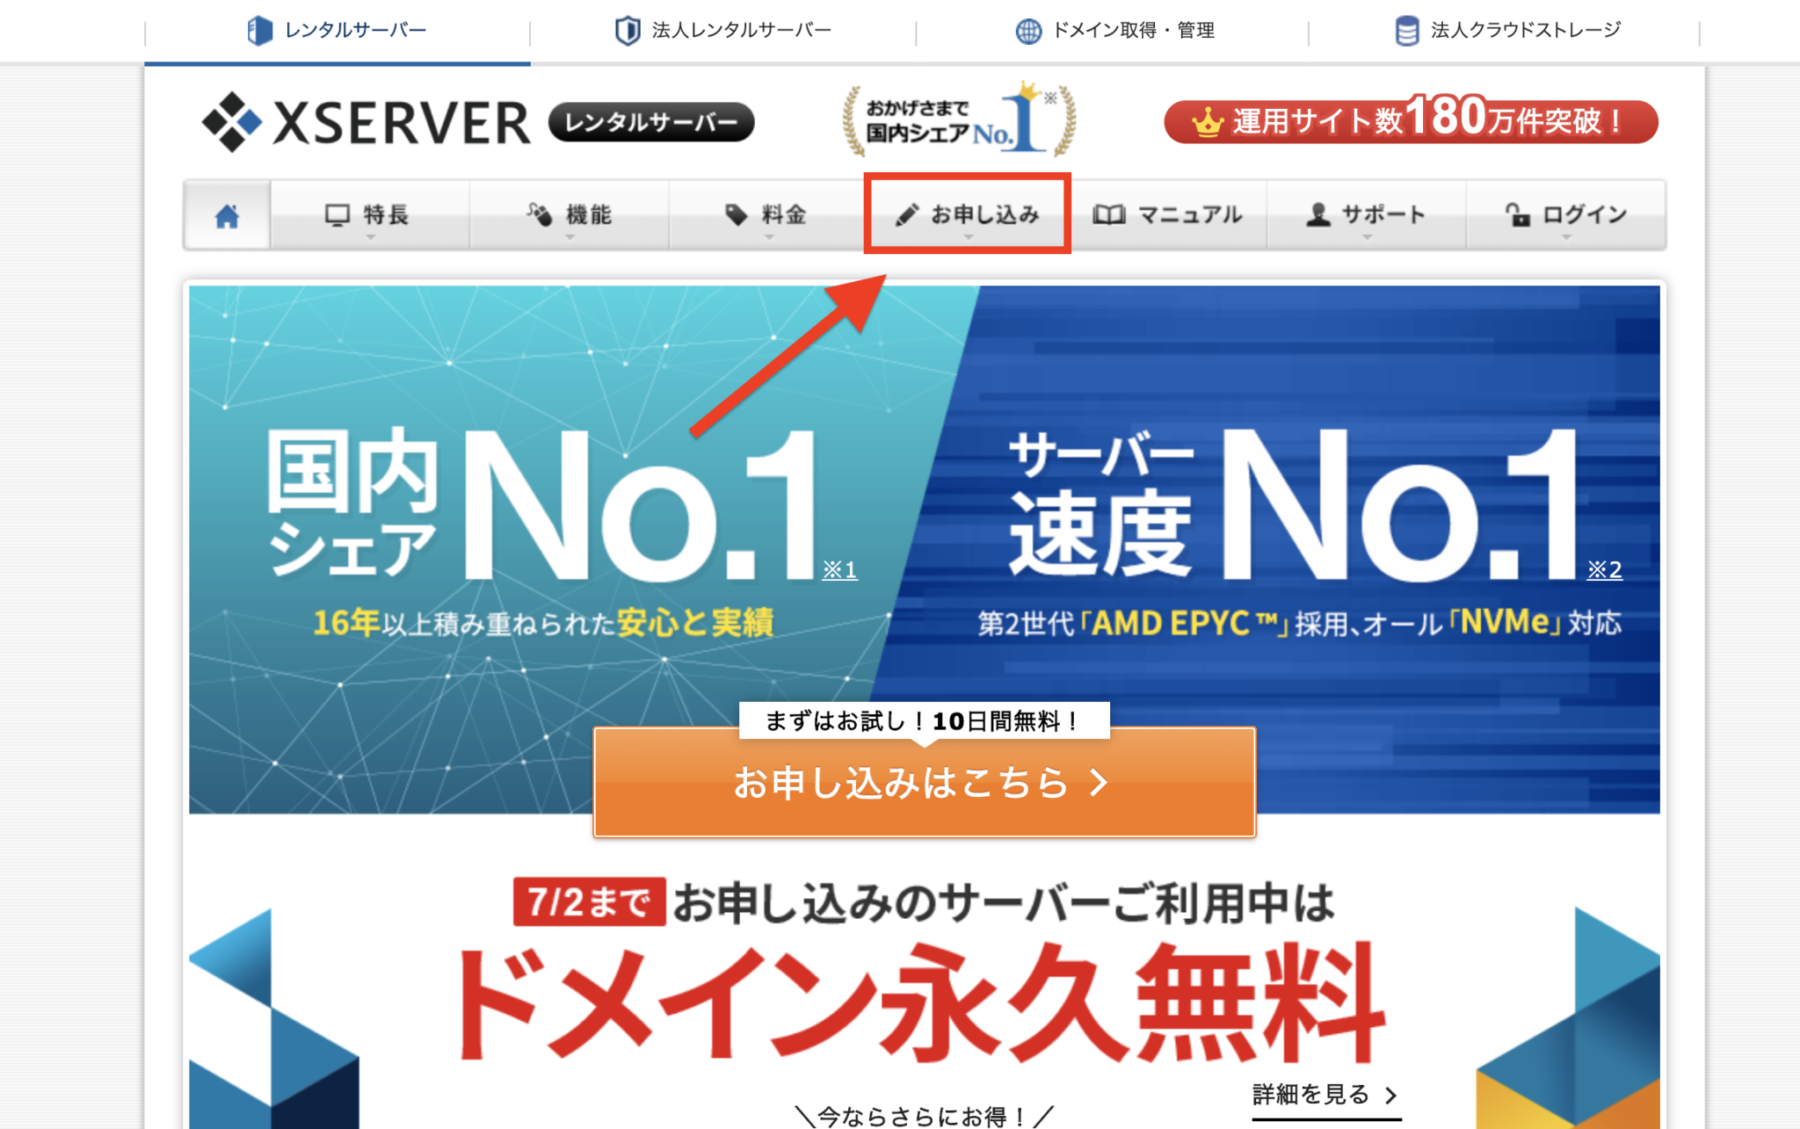Click the padlock icon beside ログイン
Image resolution: width=1800 pixels, height=1129 pixels.
click(x=1518, y=214)
